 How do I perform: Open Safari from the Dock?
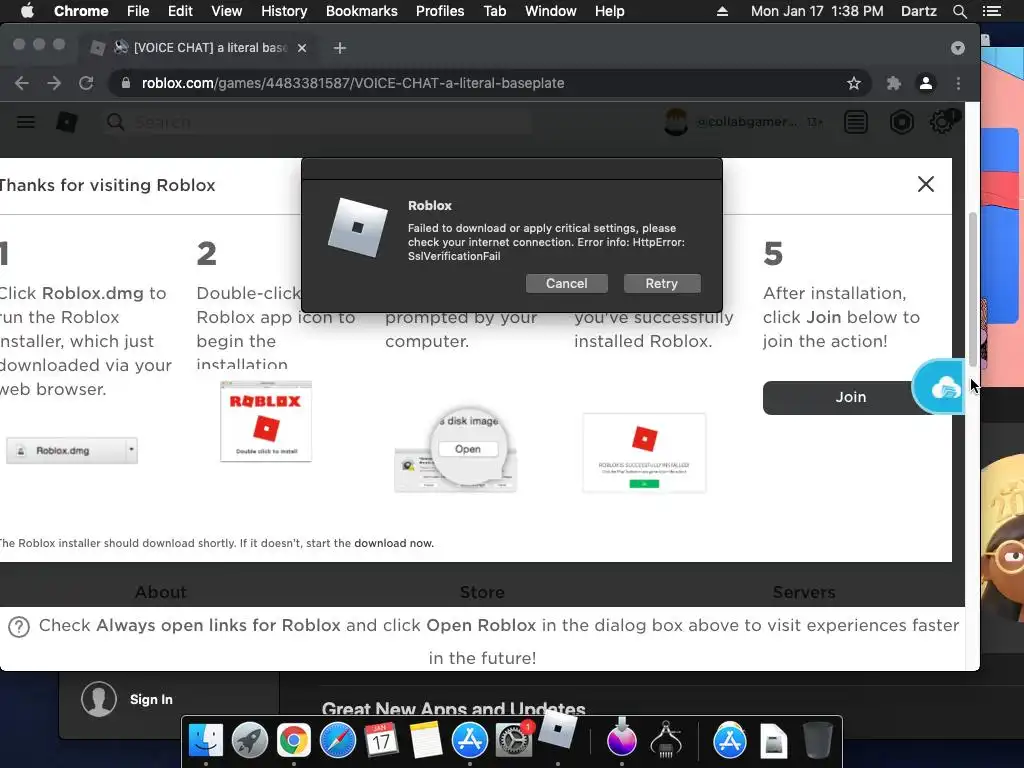(x=338, y=741)
